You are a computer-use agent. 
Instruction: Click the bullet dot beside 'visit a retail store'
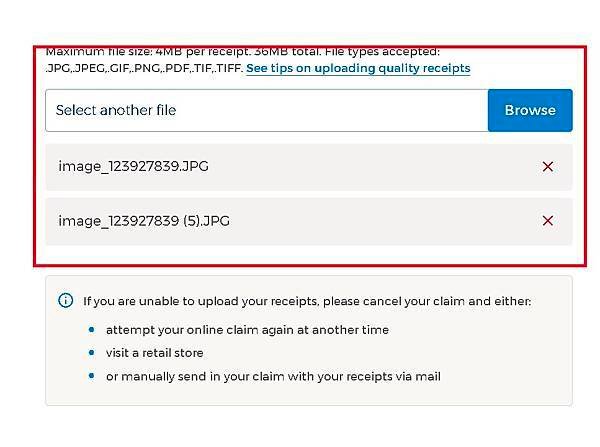click(91, 352)
